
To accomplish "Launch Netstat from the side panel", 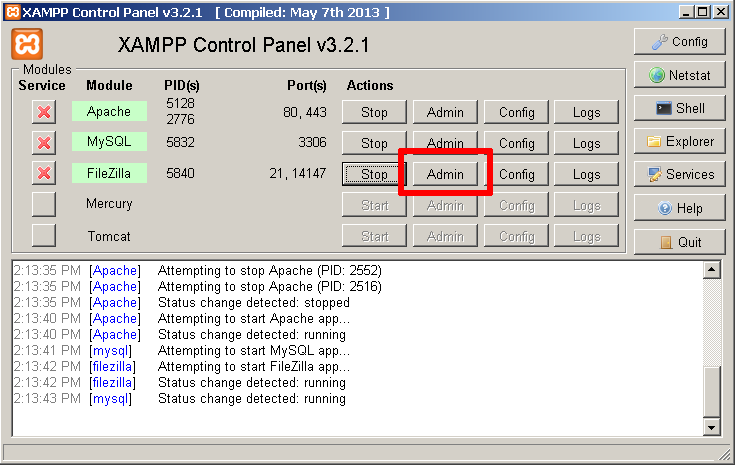I will point(679,75).
